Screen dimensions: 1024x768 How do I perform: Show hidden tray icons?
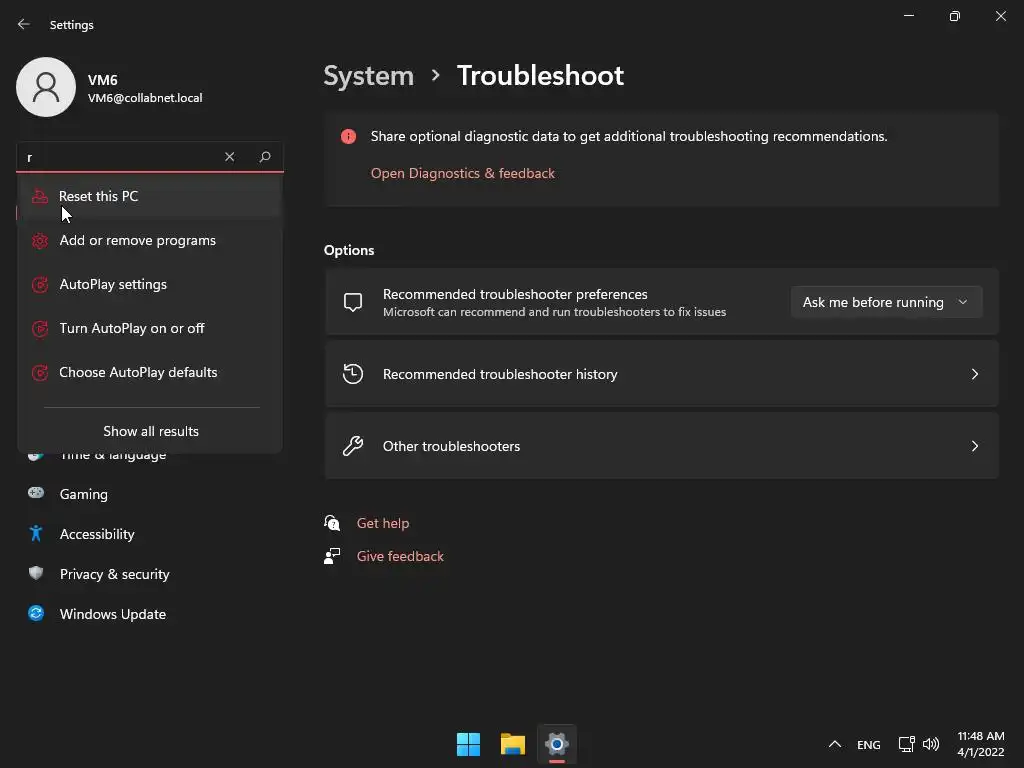click(835, 744)
